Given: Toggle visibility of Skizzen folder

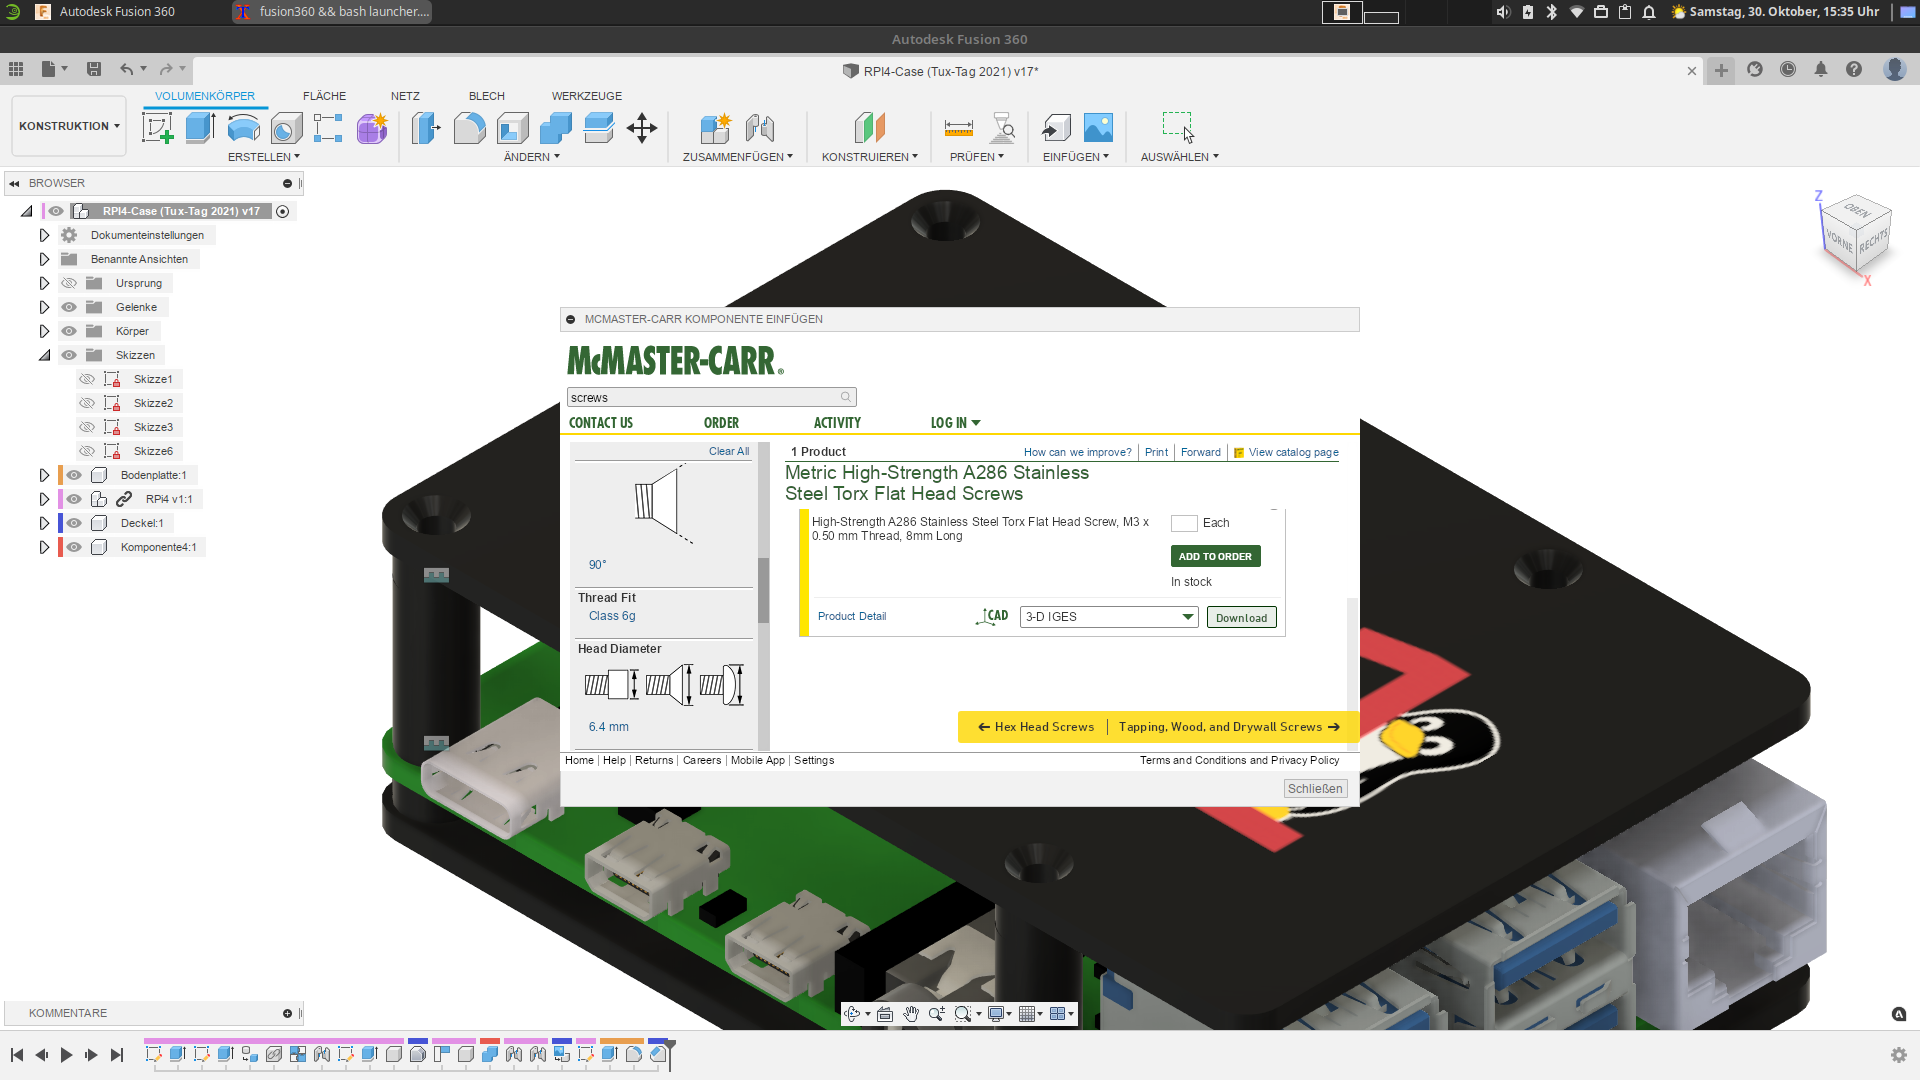Looking at the screenshot, I should tap(69, 355).
